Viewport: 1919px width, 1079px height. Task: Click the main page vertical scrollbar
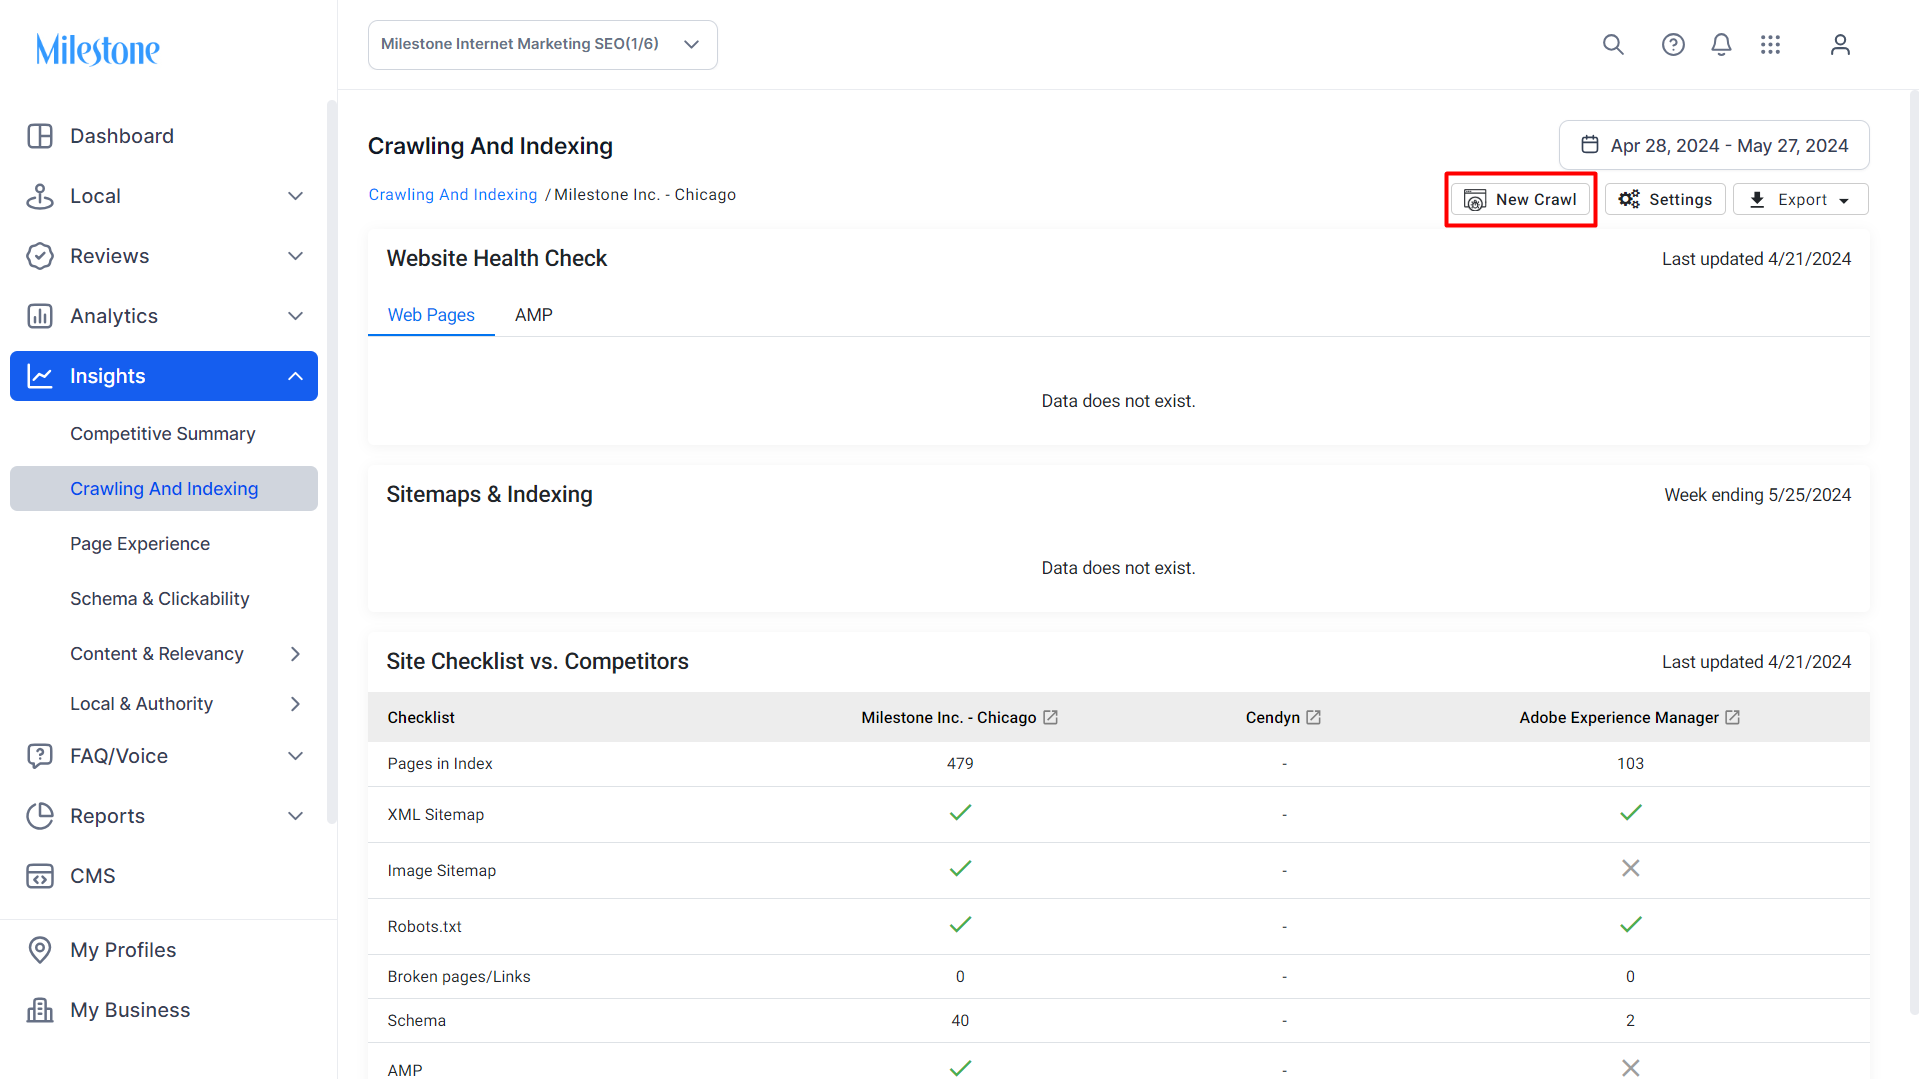[1914, 552]
